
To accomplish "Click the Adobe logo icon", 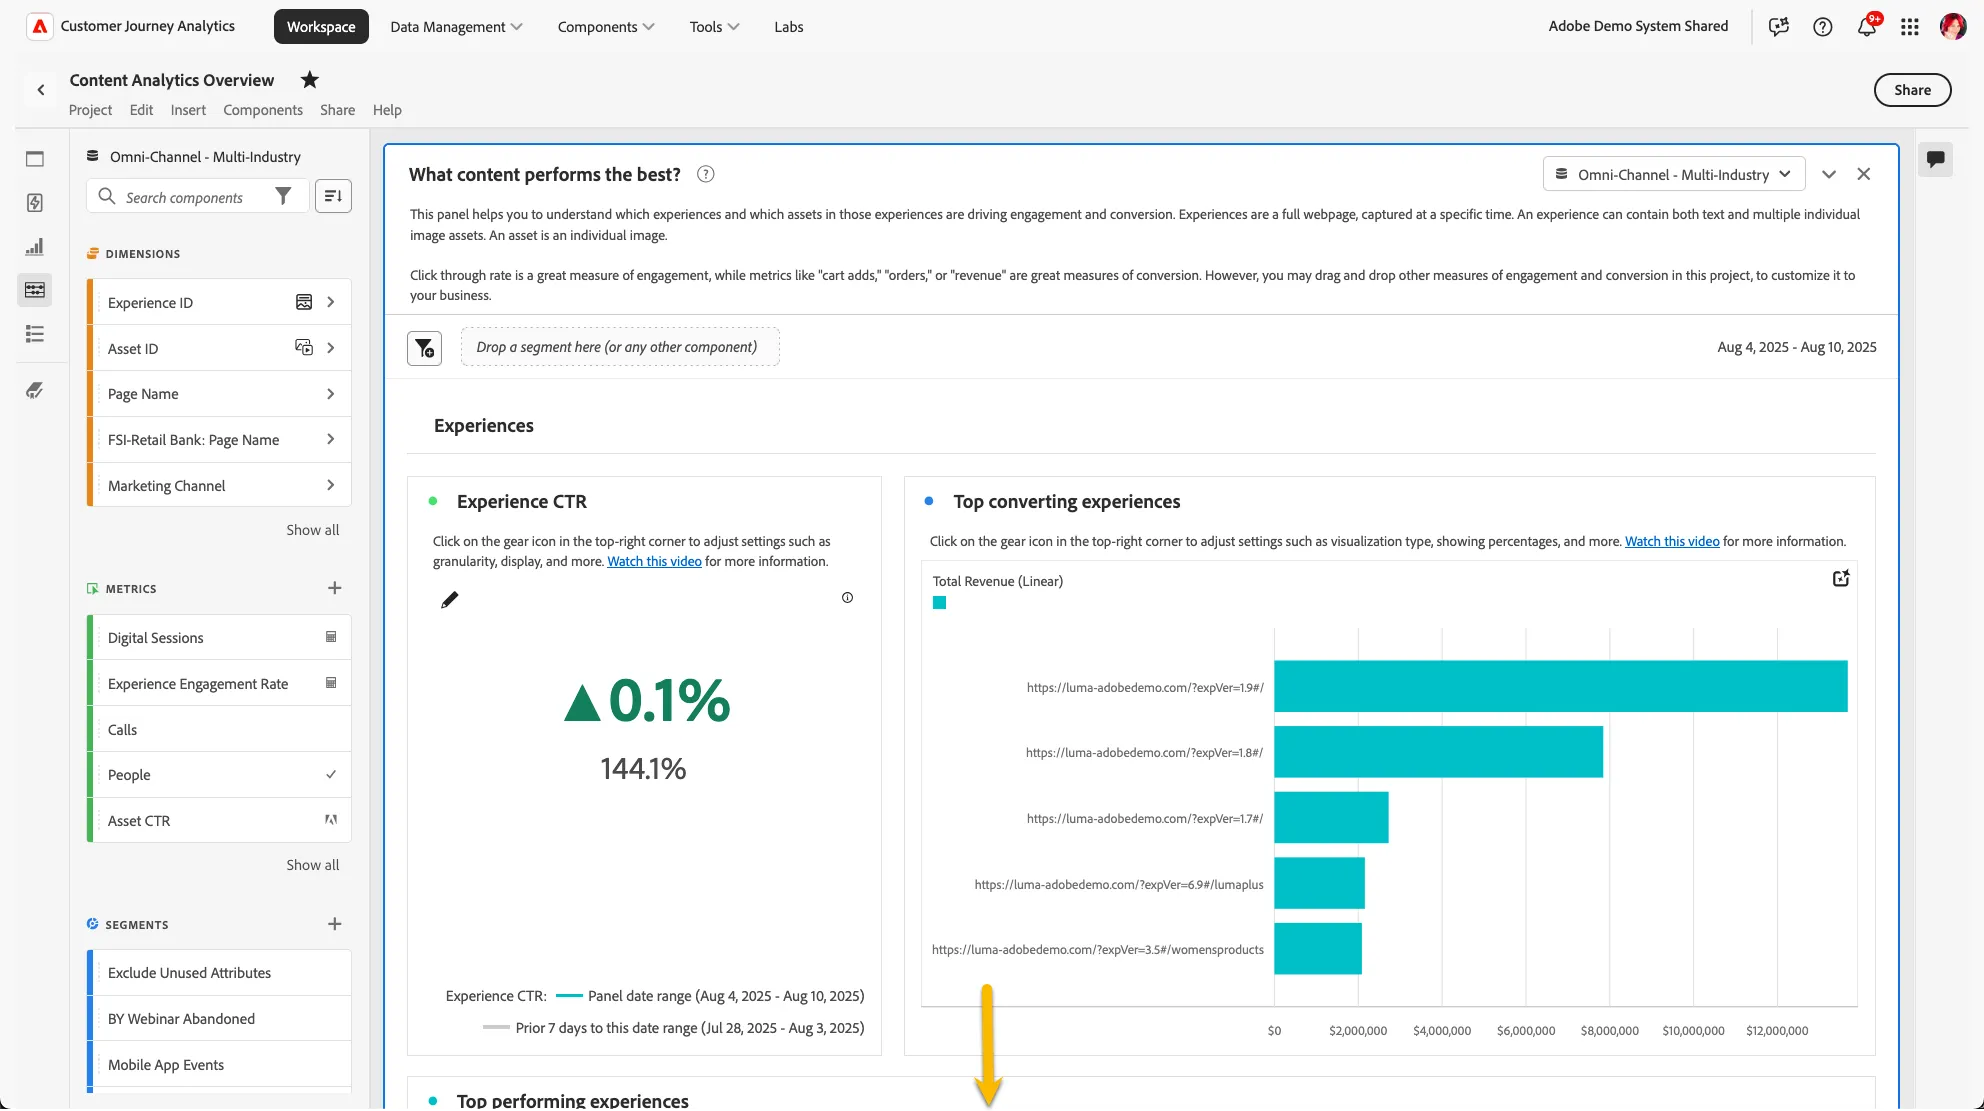I will pos(39,27).
